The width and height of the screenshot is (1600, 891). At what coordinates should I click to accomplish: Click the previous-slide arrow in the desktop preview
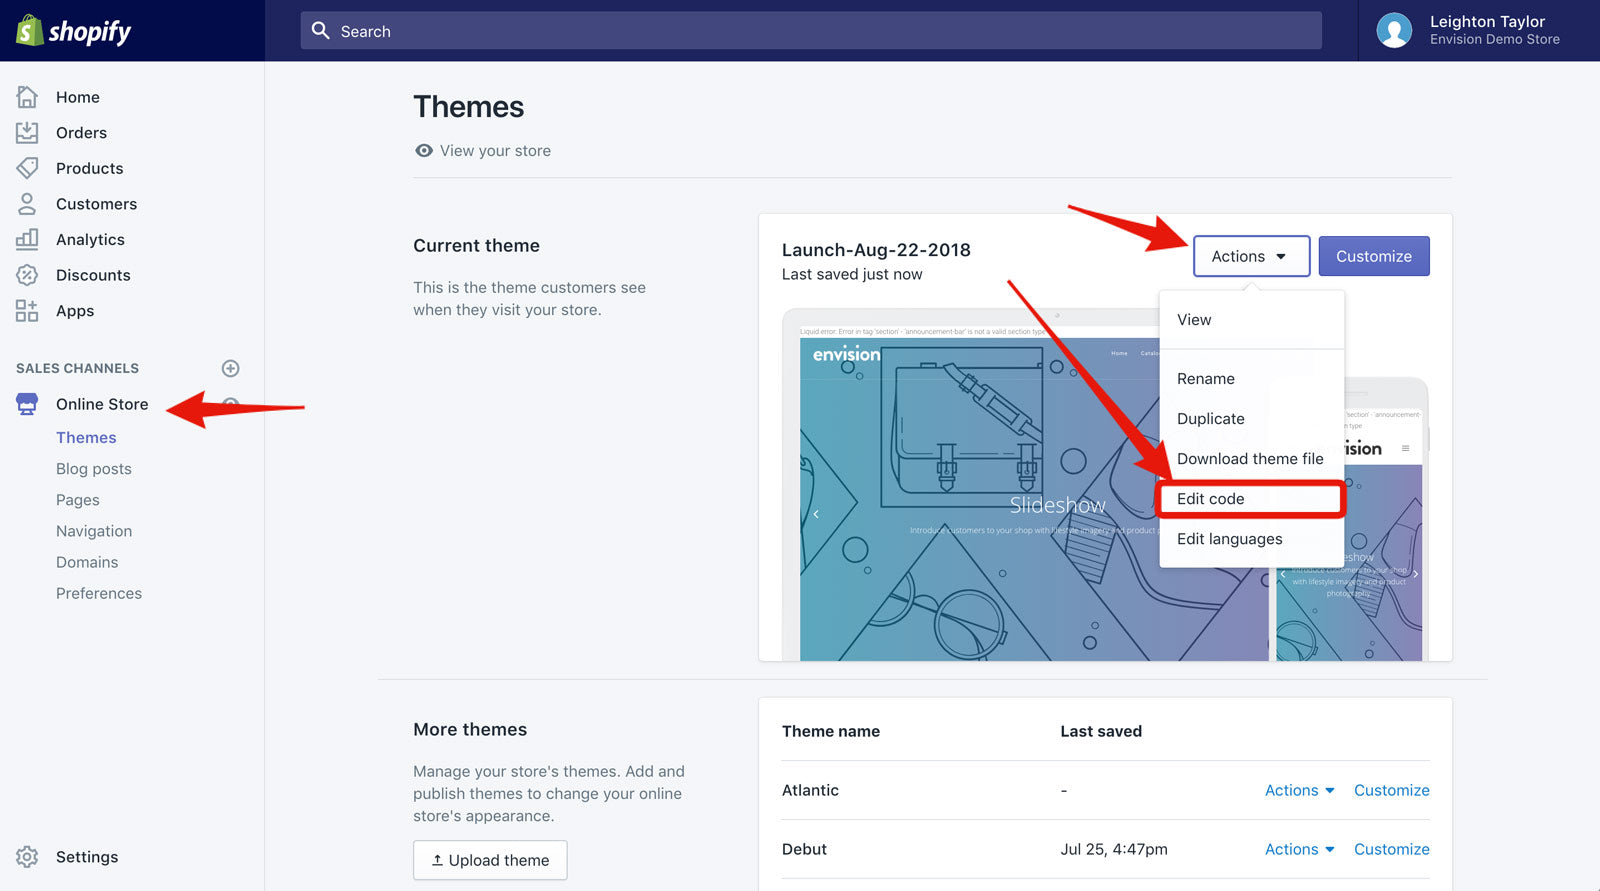click(x=816, y=514)
